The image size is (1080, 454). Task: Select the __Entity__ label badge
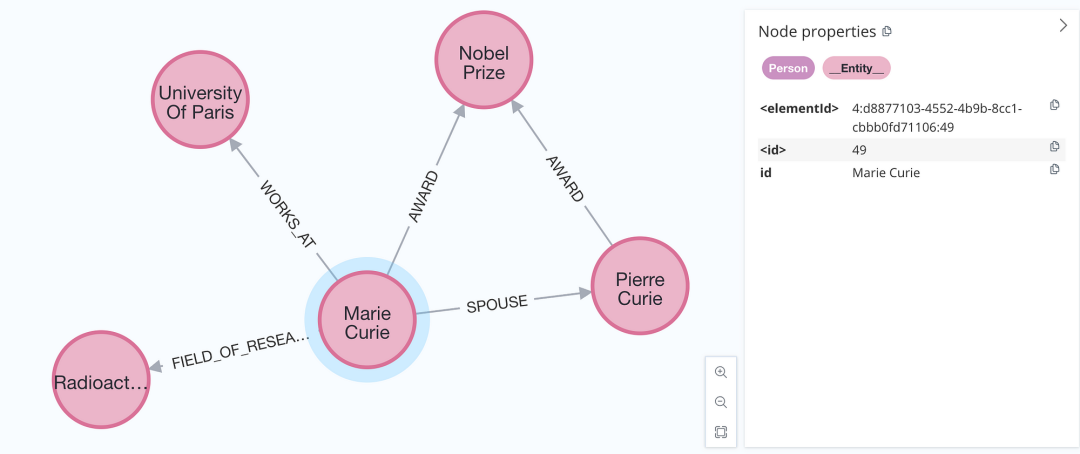[857, 68]
